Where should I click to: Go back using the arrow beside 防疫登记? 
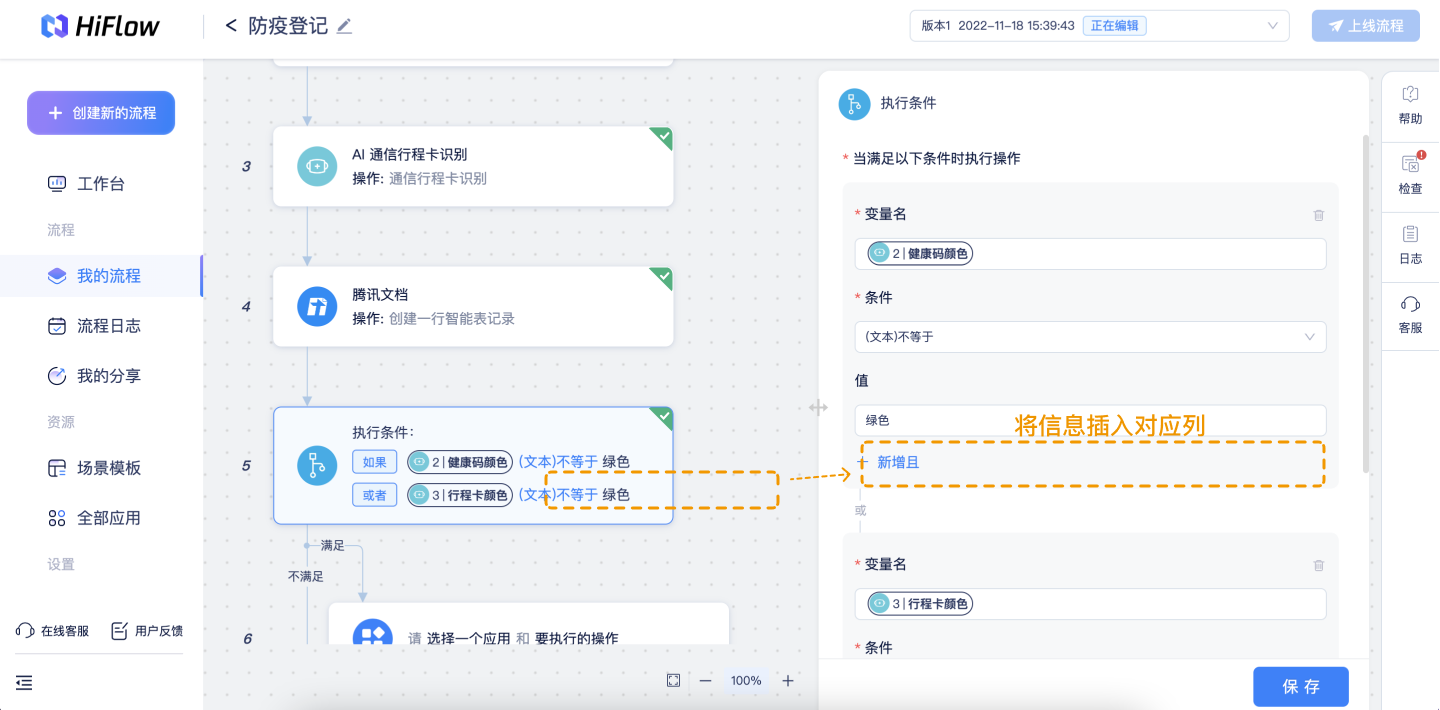click(231, 26)
